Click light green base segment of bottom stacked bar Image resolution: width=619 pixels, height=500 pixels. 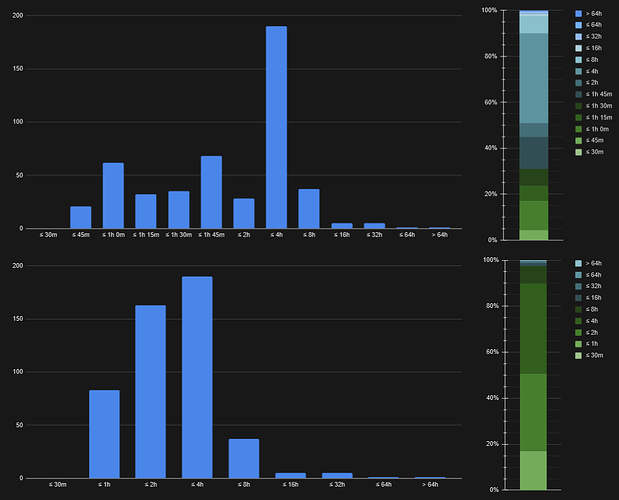coord(533,470)
